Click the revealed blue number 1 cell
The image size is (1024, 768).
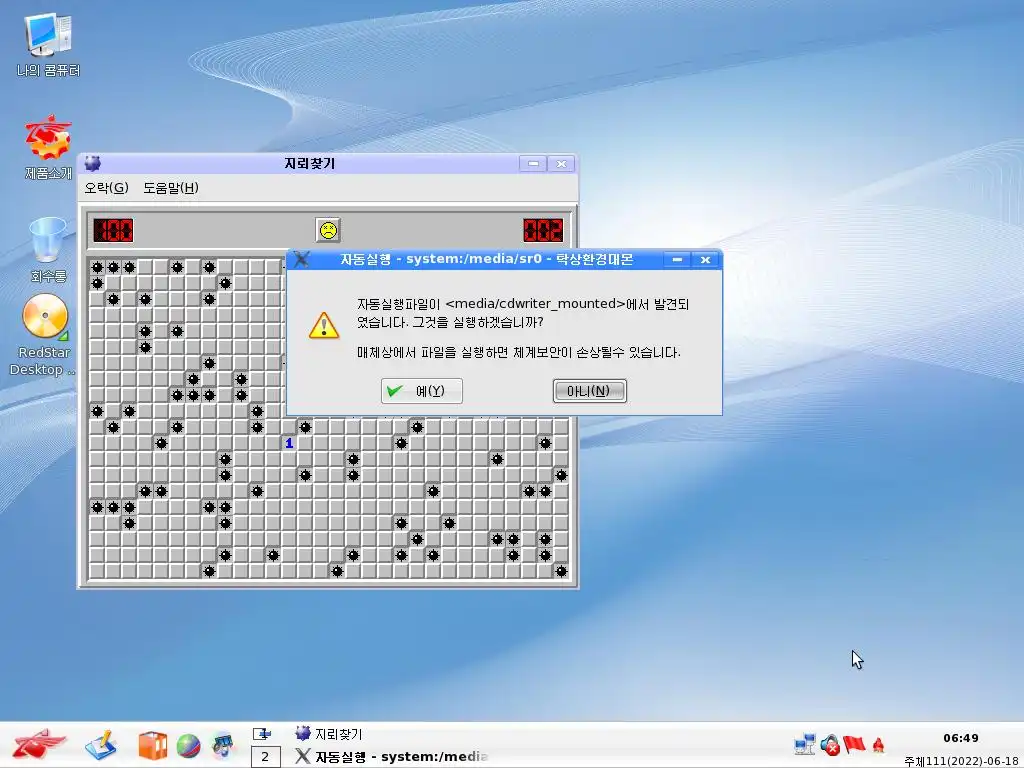click(289, 443)
